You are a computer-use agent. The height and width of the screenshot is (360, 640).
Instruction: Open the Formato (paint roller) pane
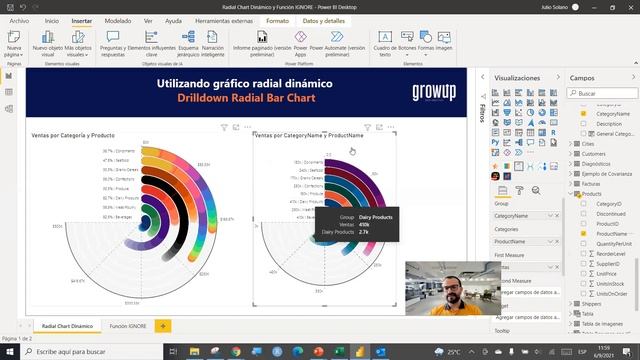click(x=519, y=190)
